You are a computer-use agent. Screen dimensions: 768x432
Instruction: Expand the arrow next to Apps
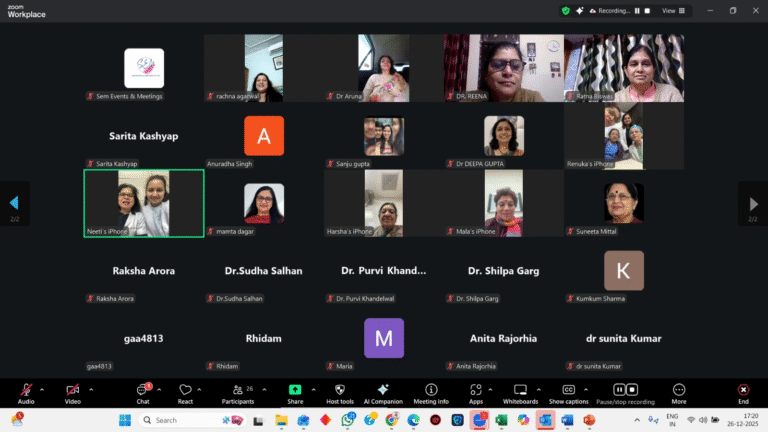(492, 389)
